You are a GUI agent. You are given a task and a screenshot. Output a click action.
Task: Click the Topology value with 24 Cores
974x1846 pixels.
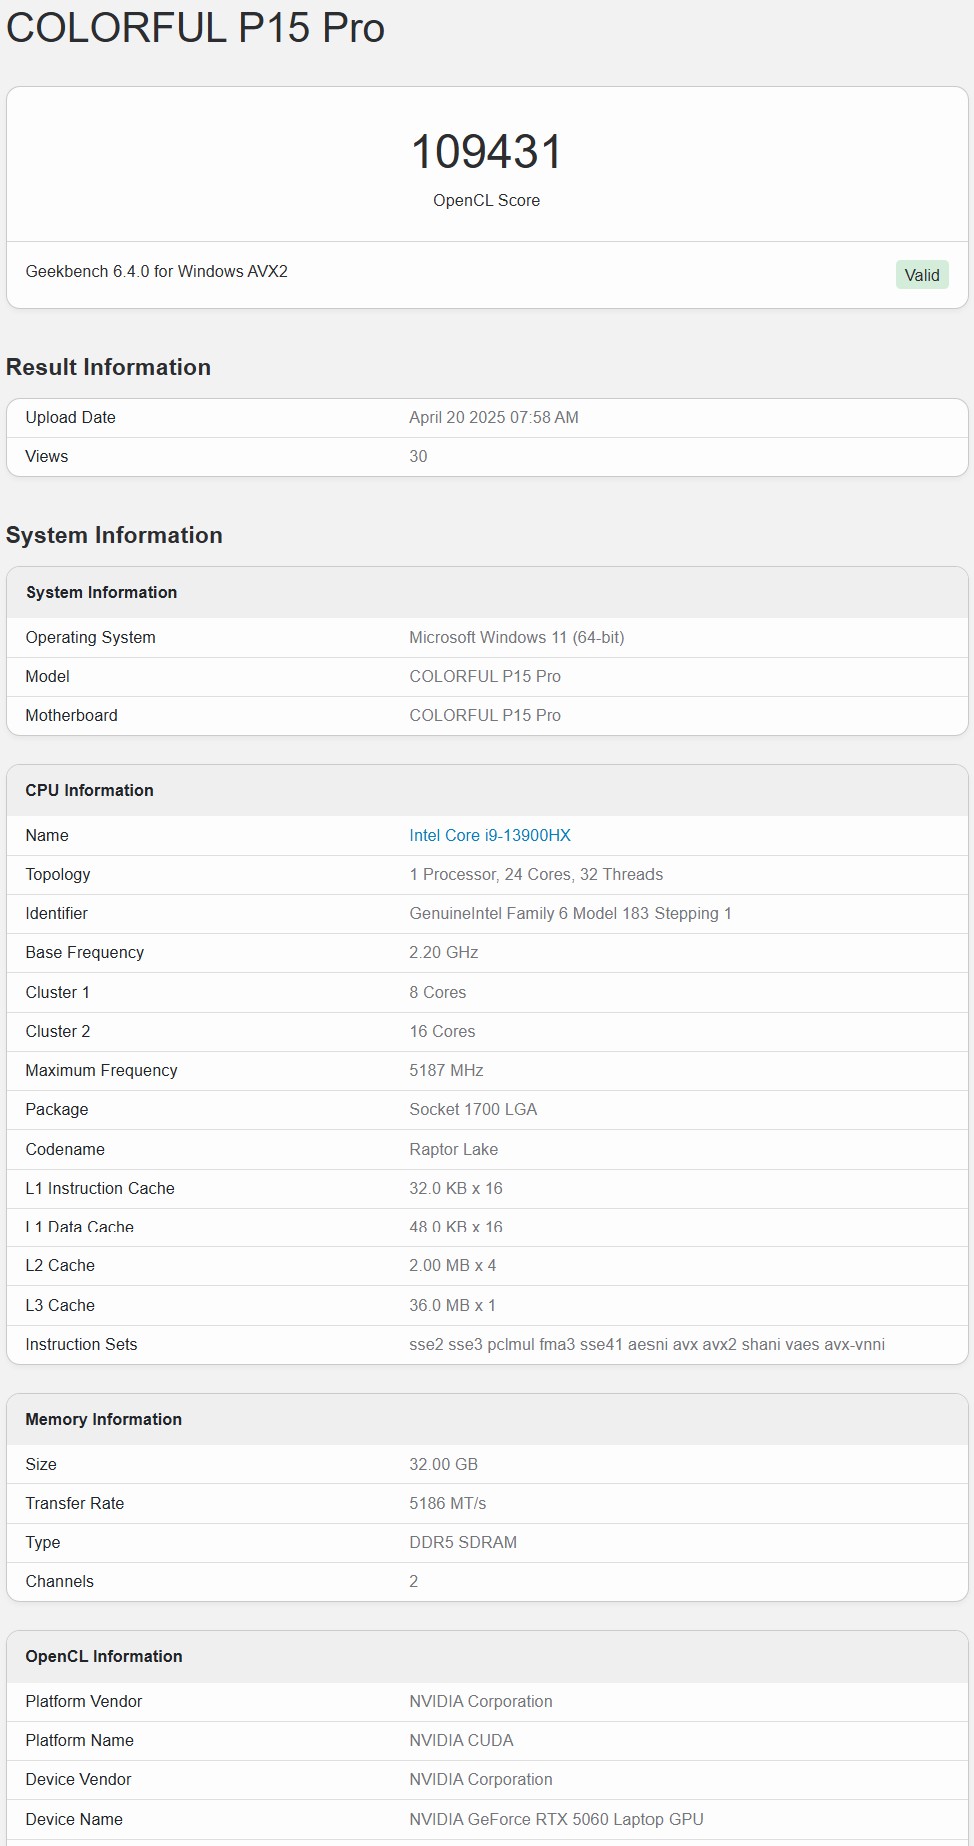point(535,874)
